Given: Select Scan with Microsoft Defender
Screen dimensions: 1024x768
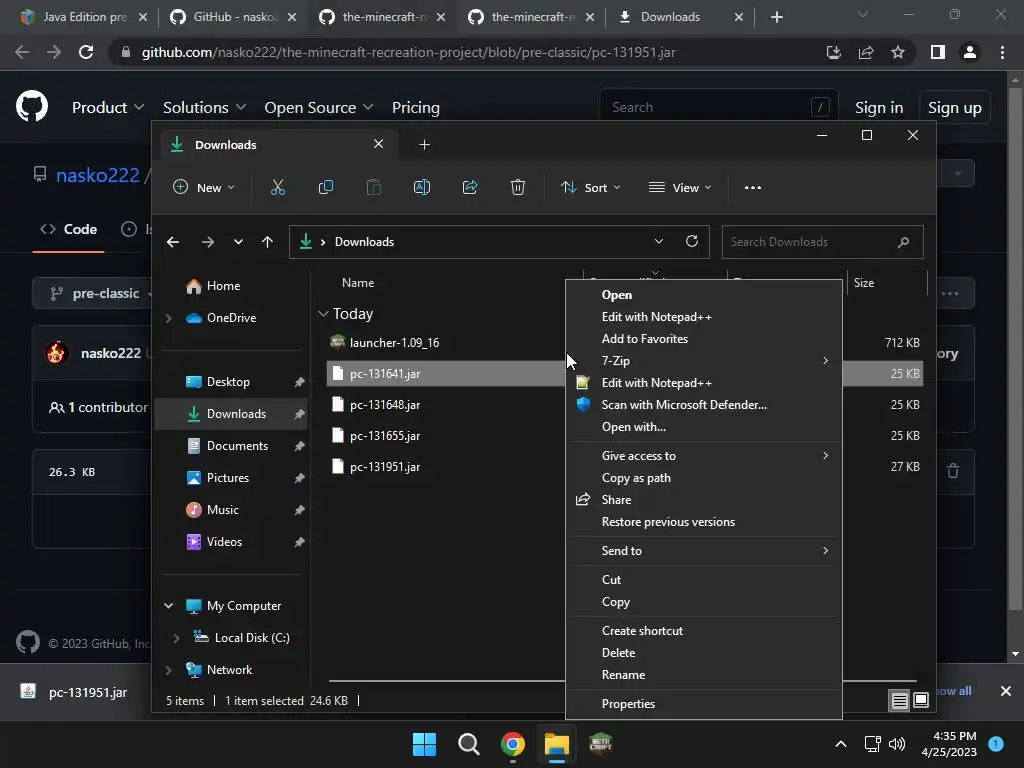Looking at the screenshot, I should (x=703, y=404).
